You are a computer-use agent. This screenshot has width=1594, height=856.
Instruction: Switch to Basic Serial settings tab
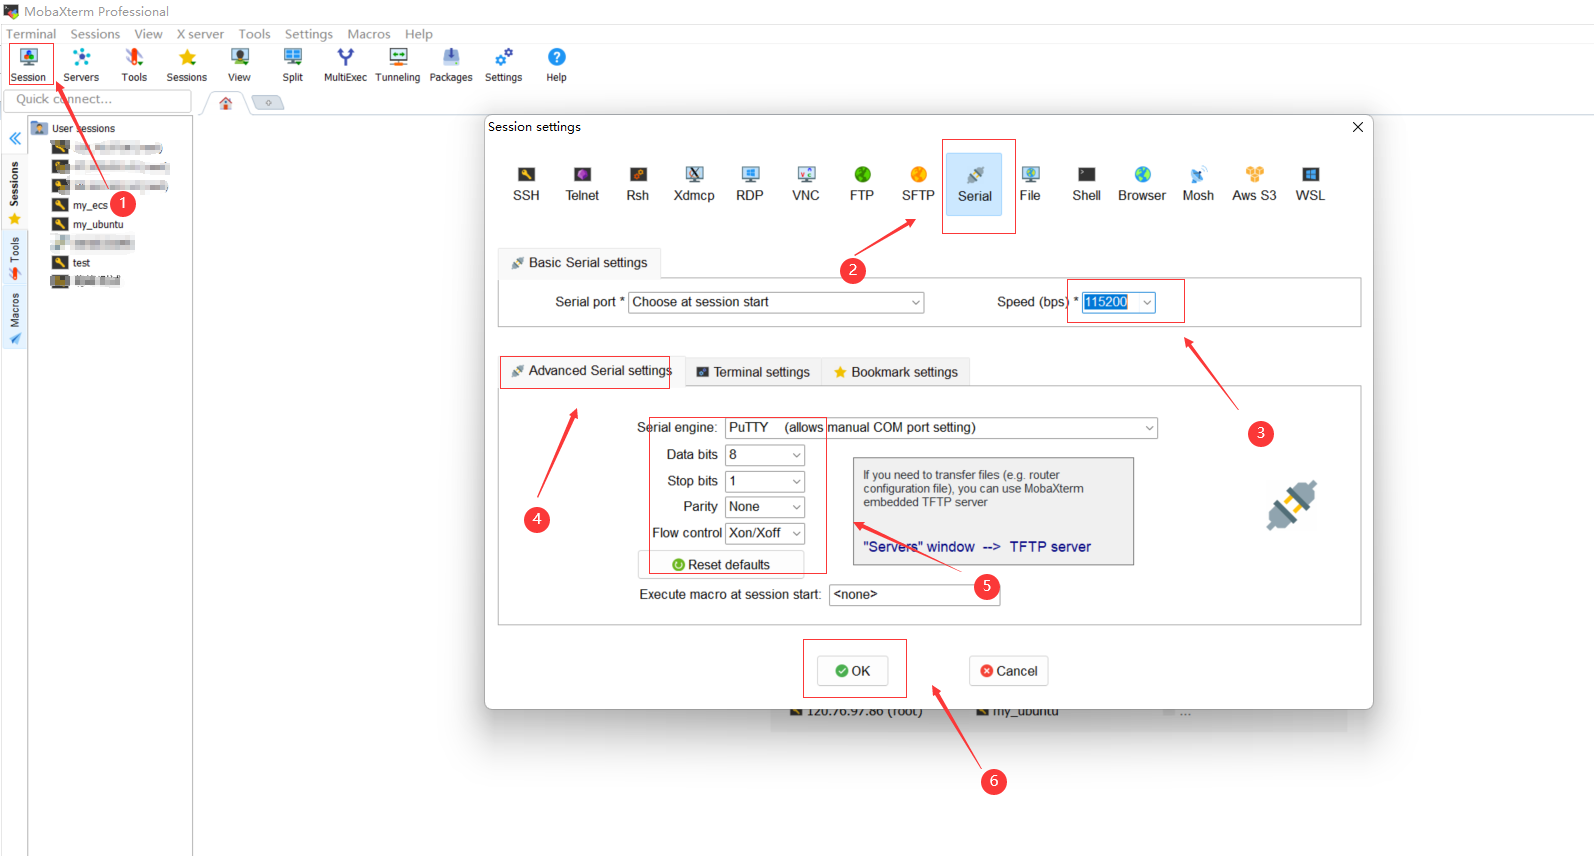point(580,263)
